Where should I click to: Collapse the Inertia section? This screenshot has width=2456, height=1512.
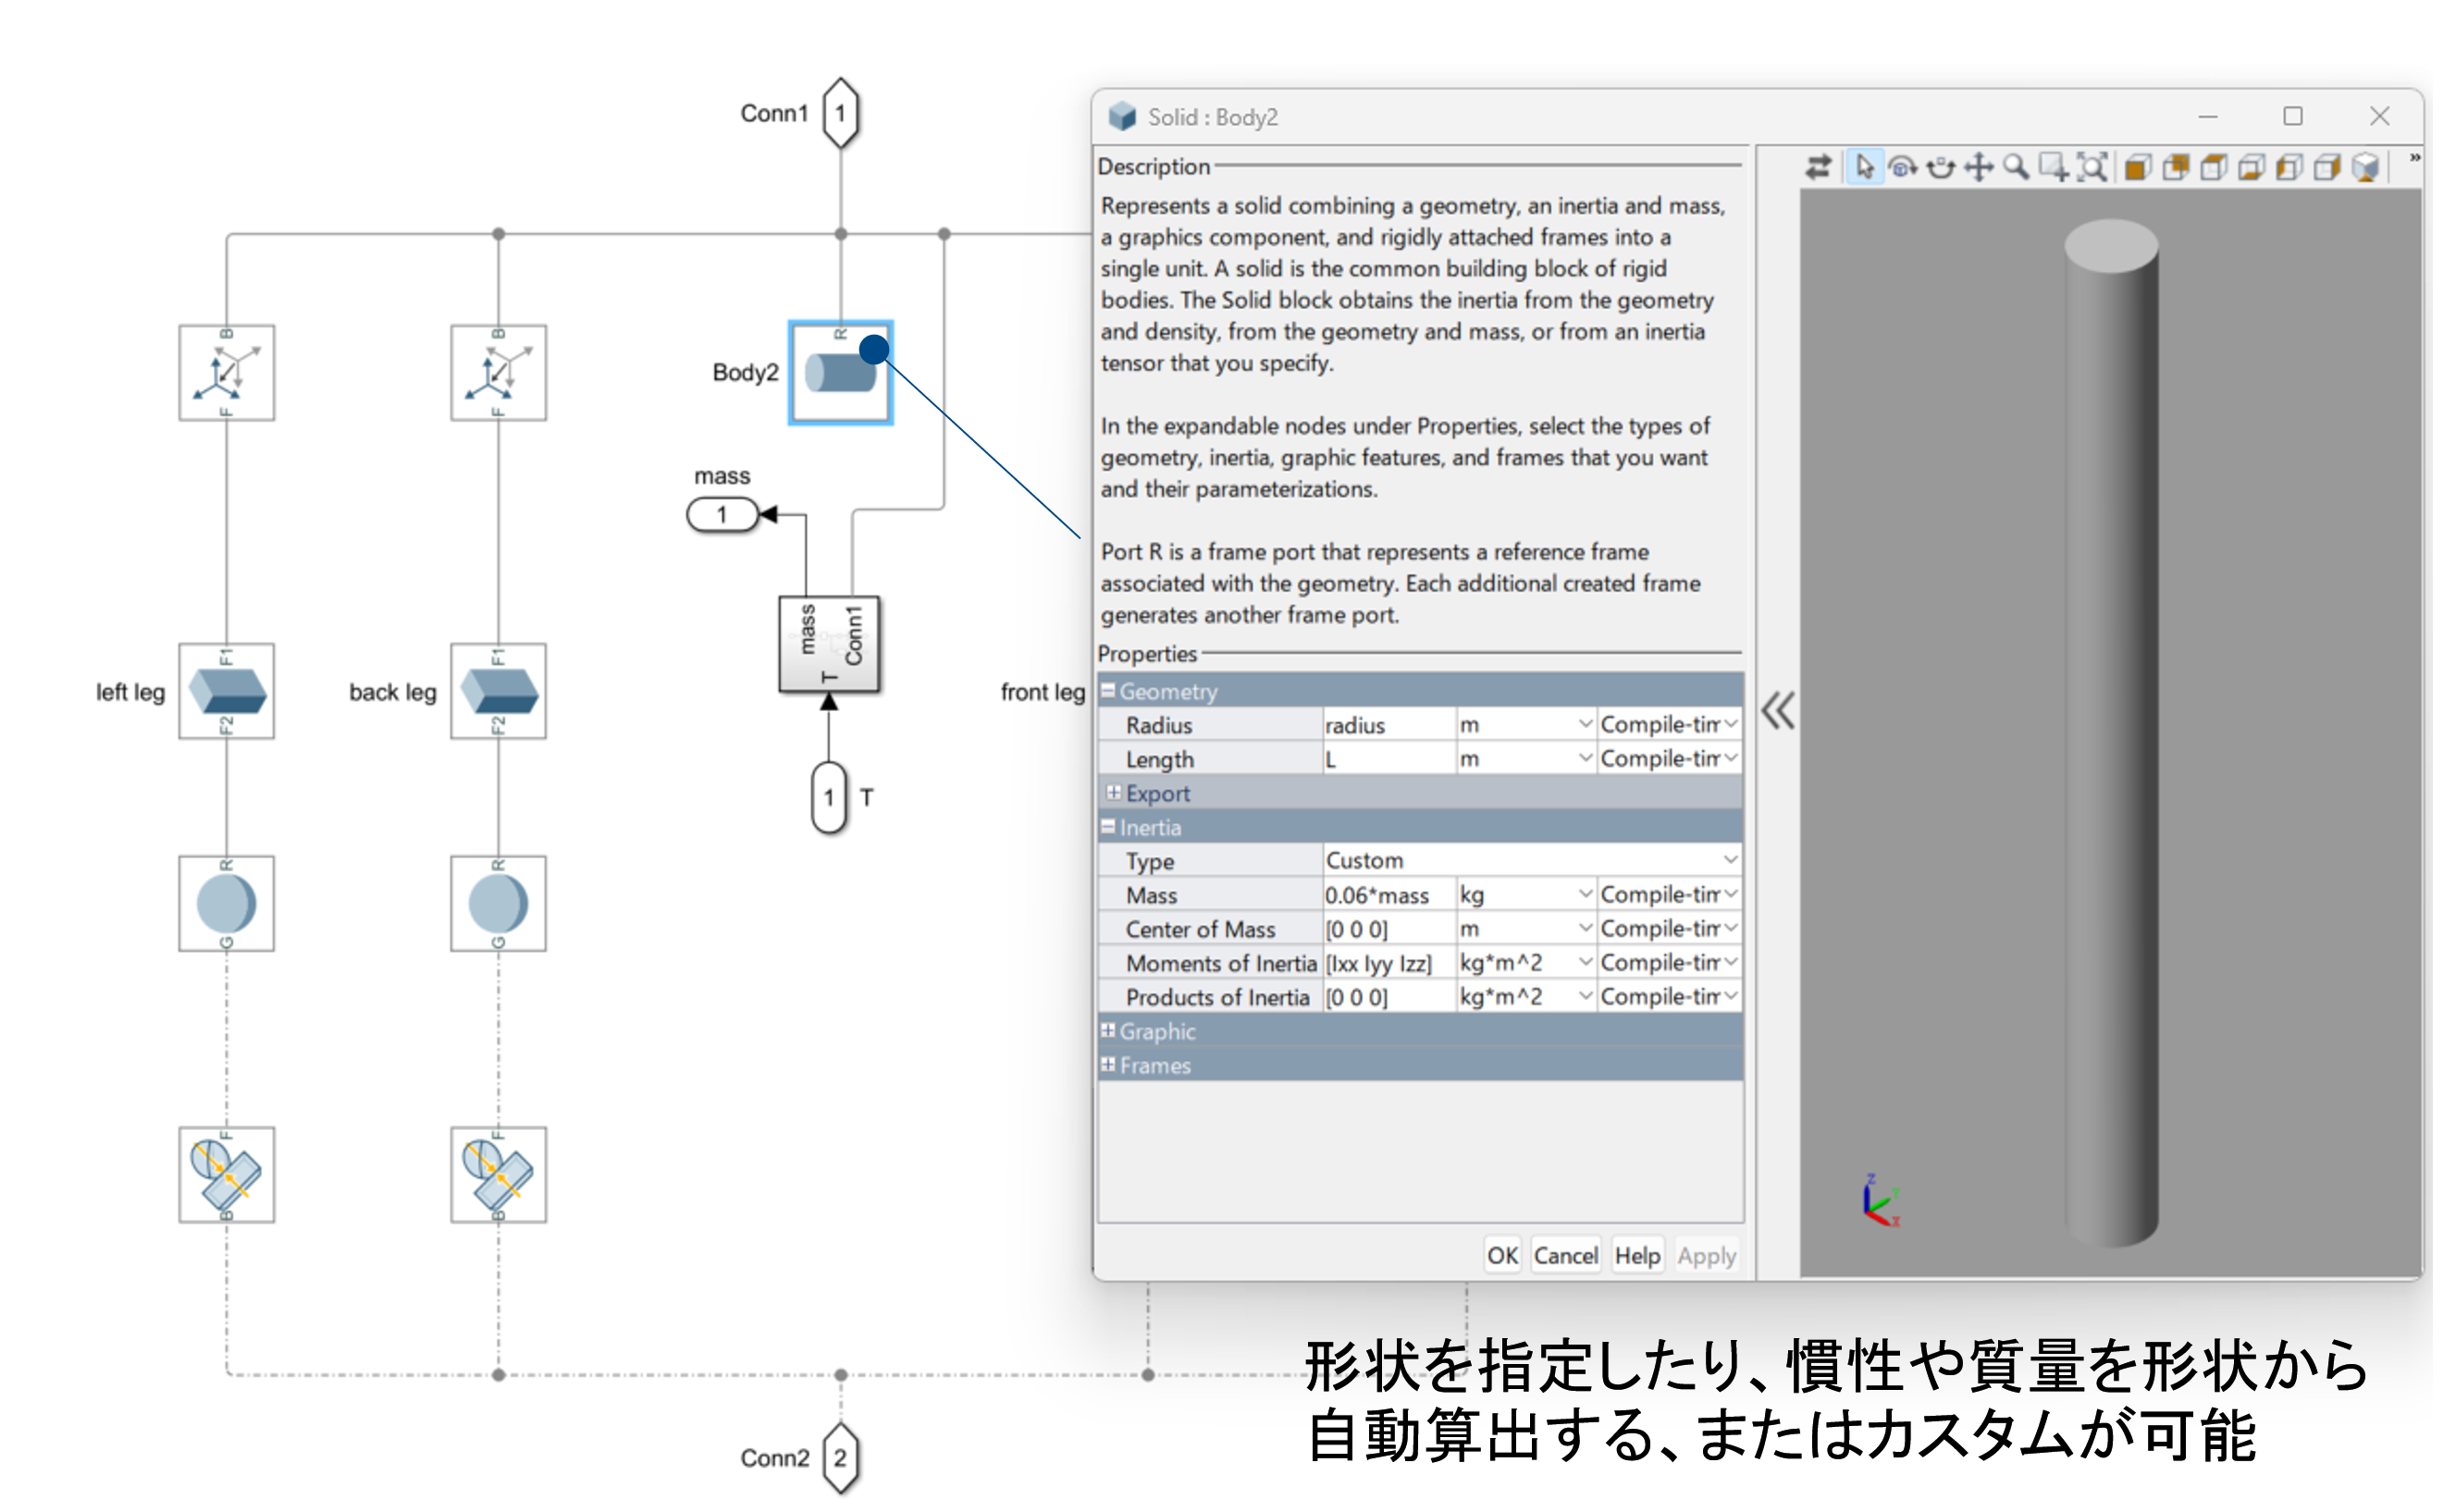[1108, 827]
